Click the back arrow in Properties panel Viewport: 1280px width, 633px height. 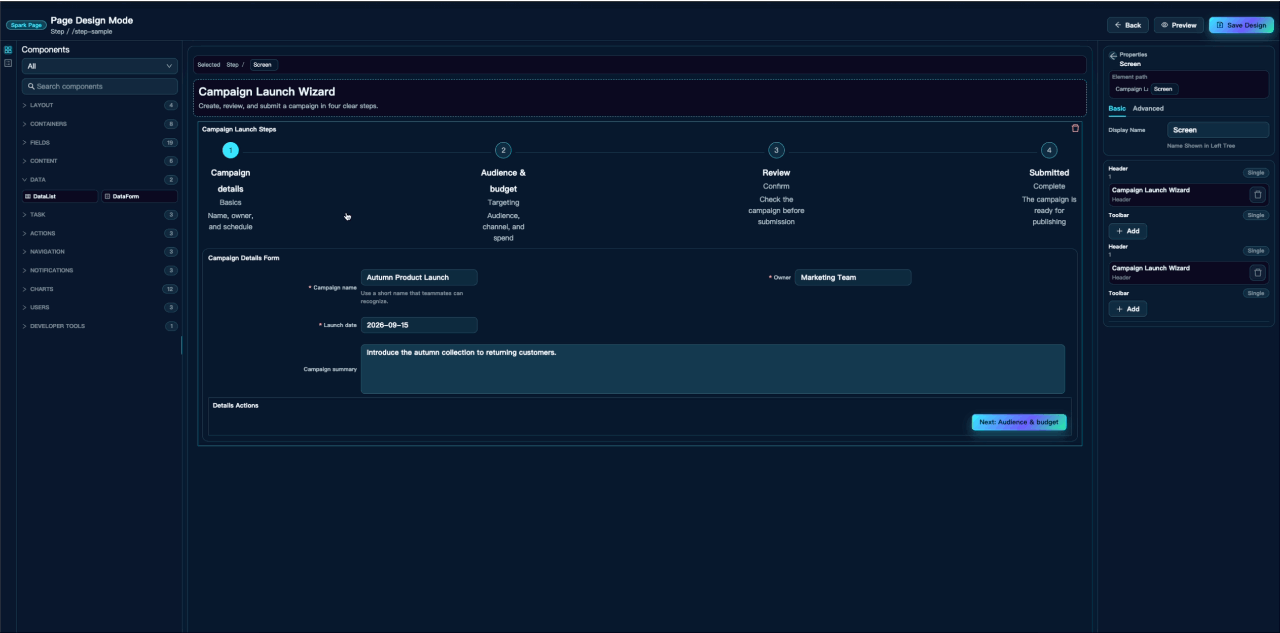(1113, 56)
